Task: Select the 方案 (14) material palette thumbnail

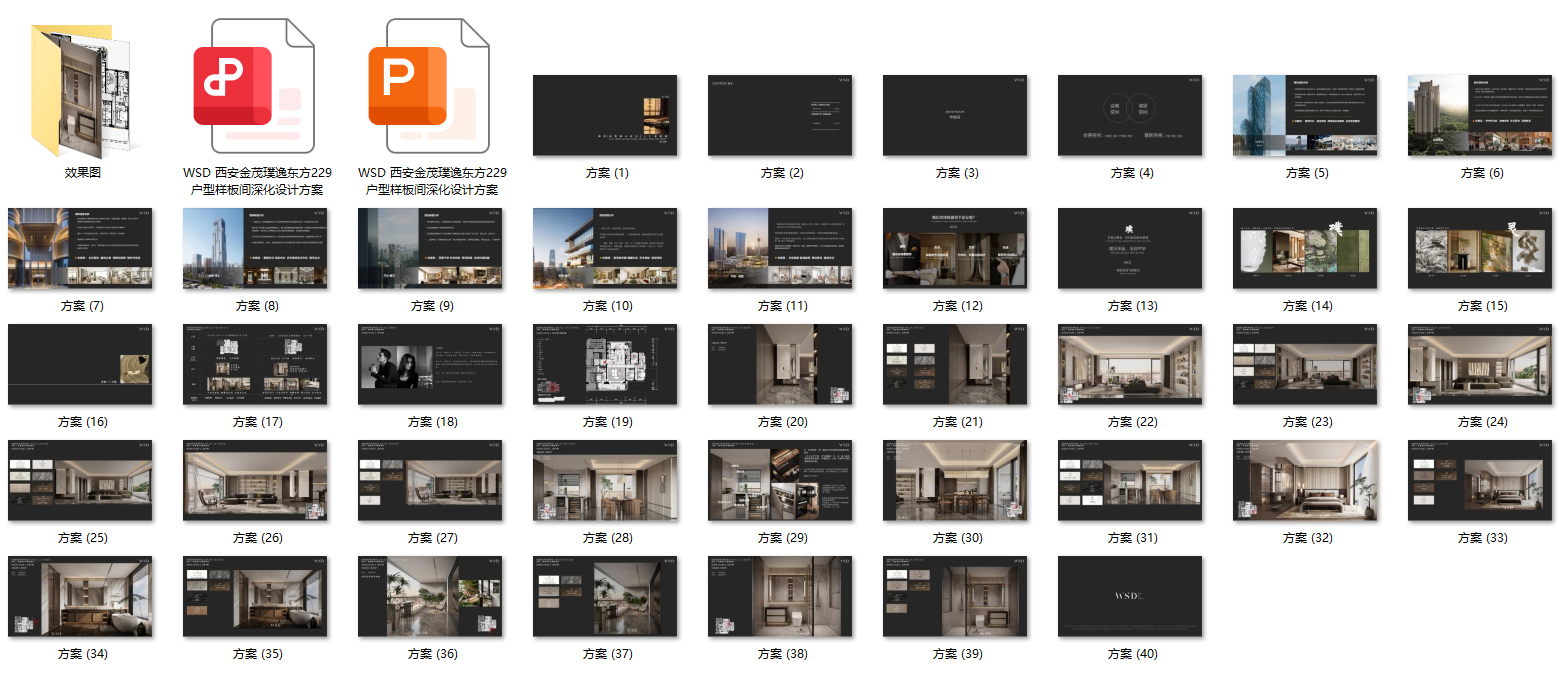Action: (1304, 248)
